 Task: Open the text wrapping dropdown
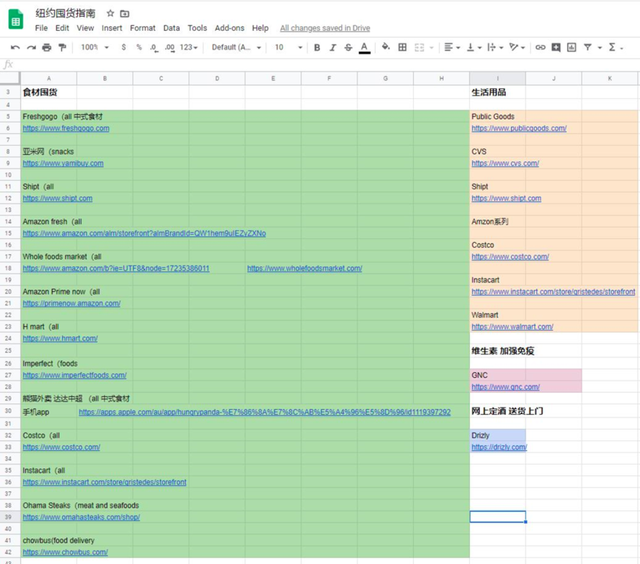[x=496, y=48]
